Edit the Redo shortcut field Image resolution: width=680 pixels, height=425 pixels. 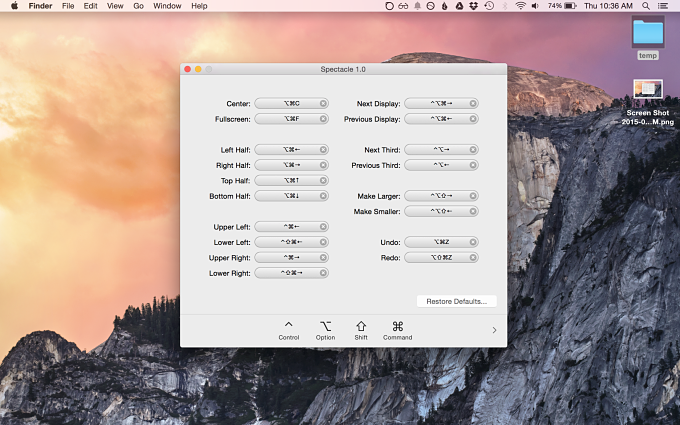[441, 258]
